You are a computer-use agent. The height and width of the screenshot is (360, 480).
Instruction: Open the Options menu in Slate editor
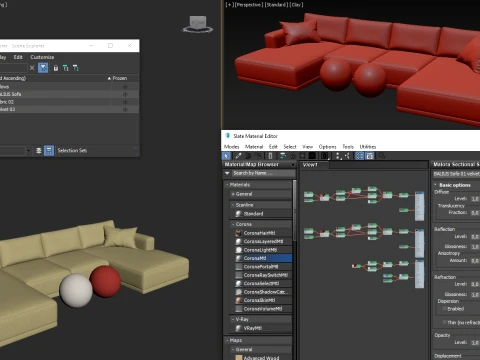click(327, 147)
